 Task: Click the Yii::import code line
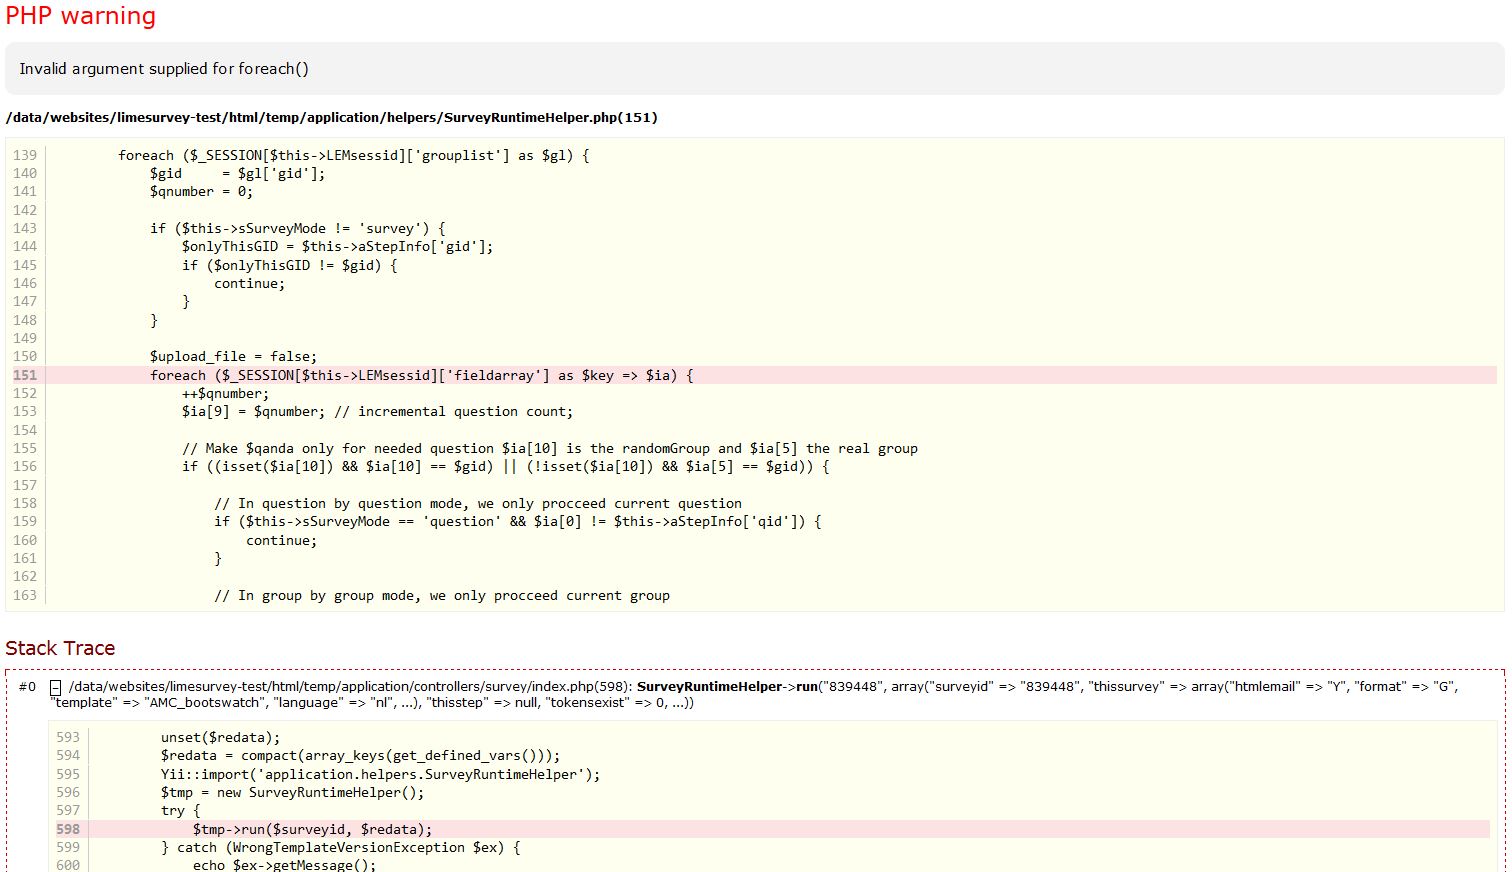click(x=380, y=774)
